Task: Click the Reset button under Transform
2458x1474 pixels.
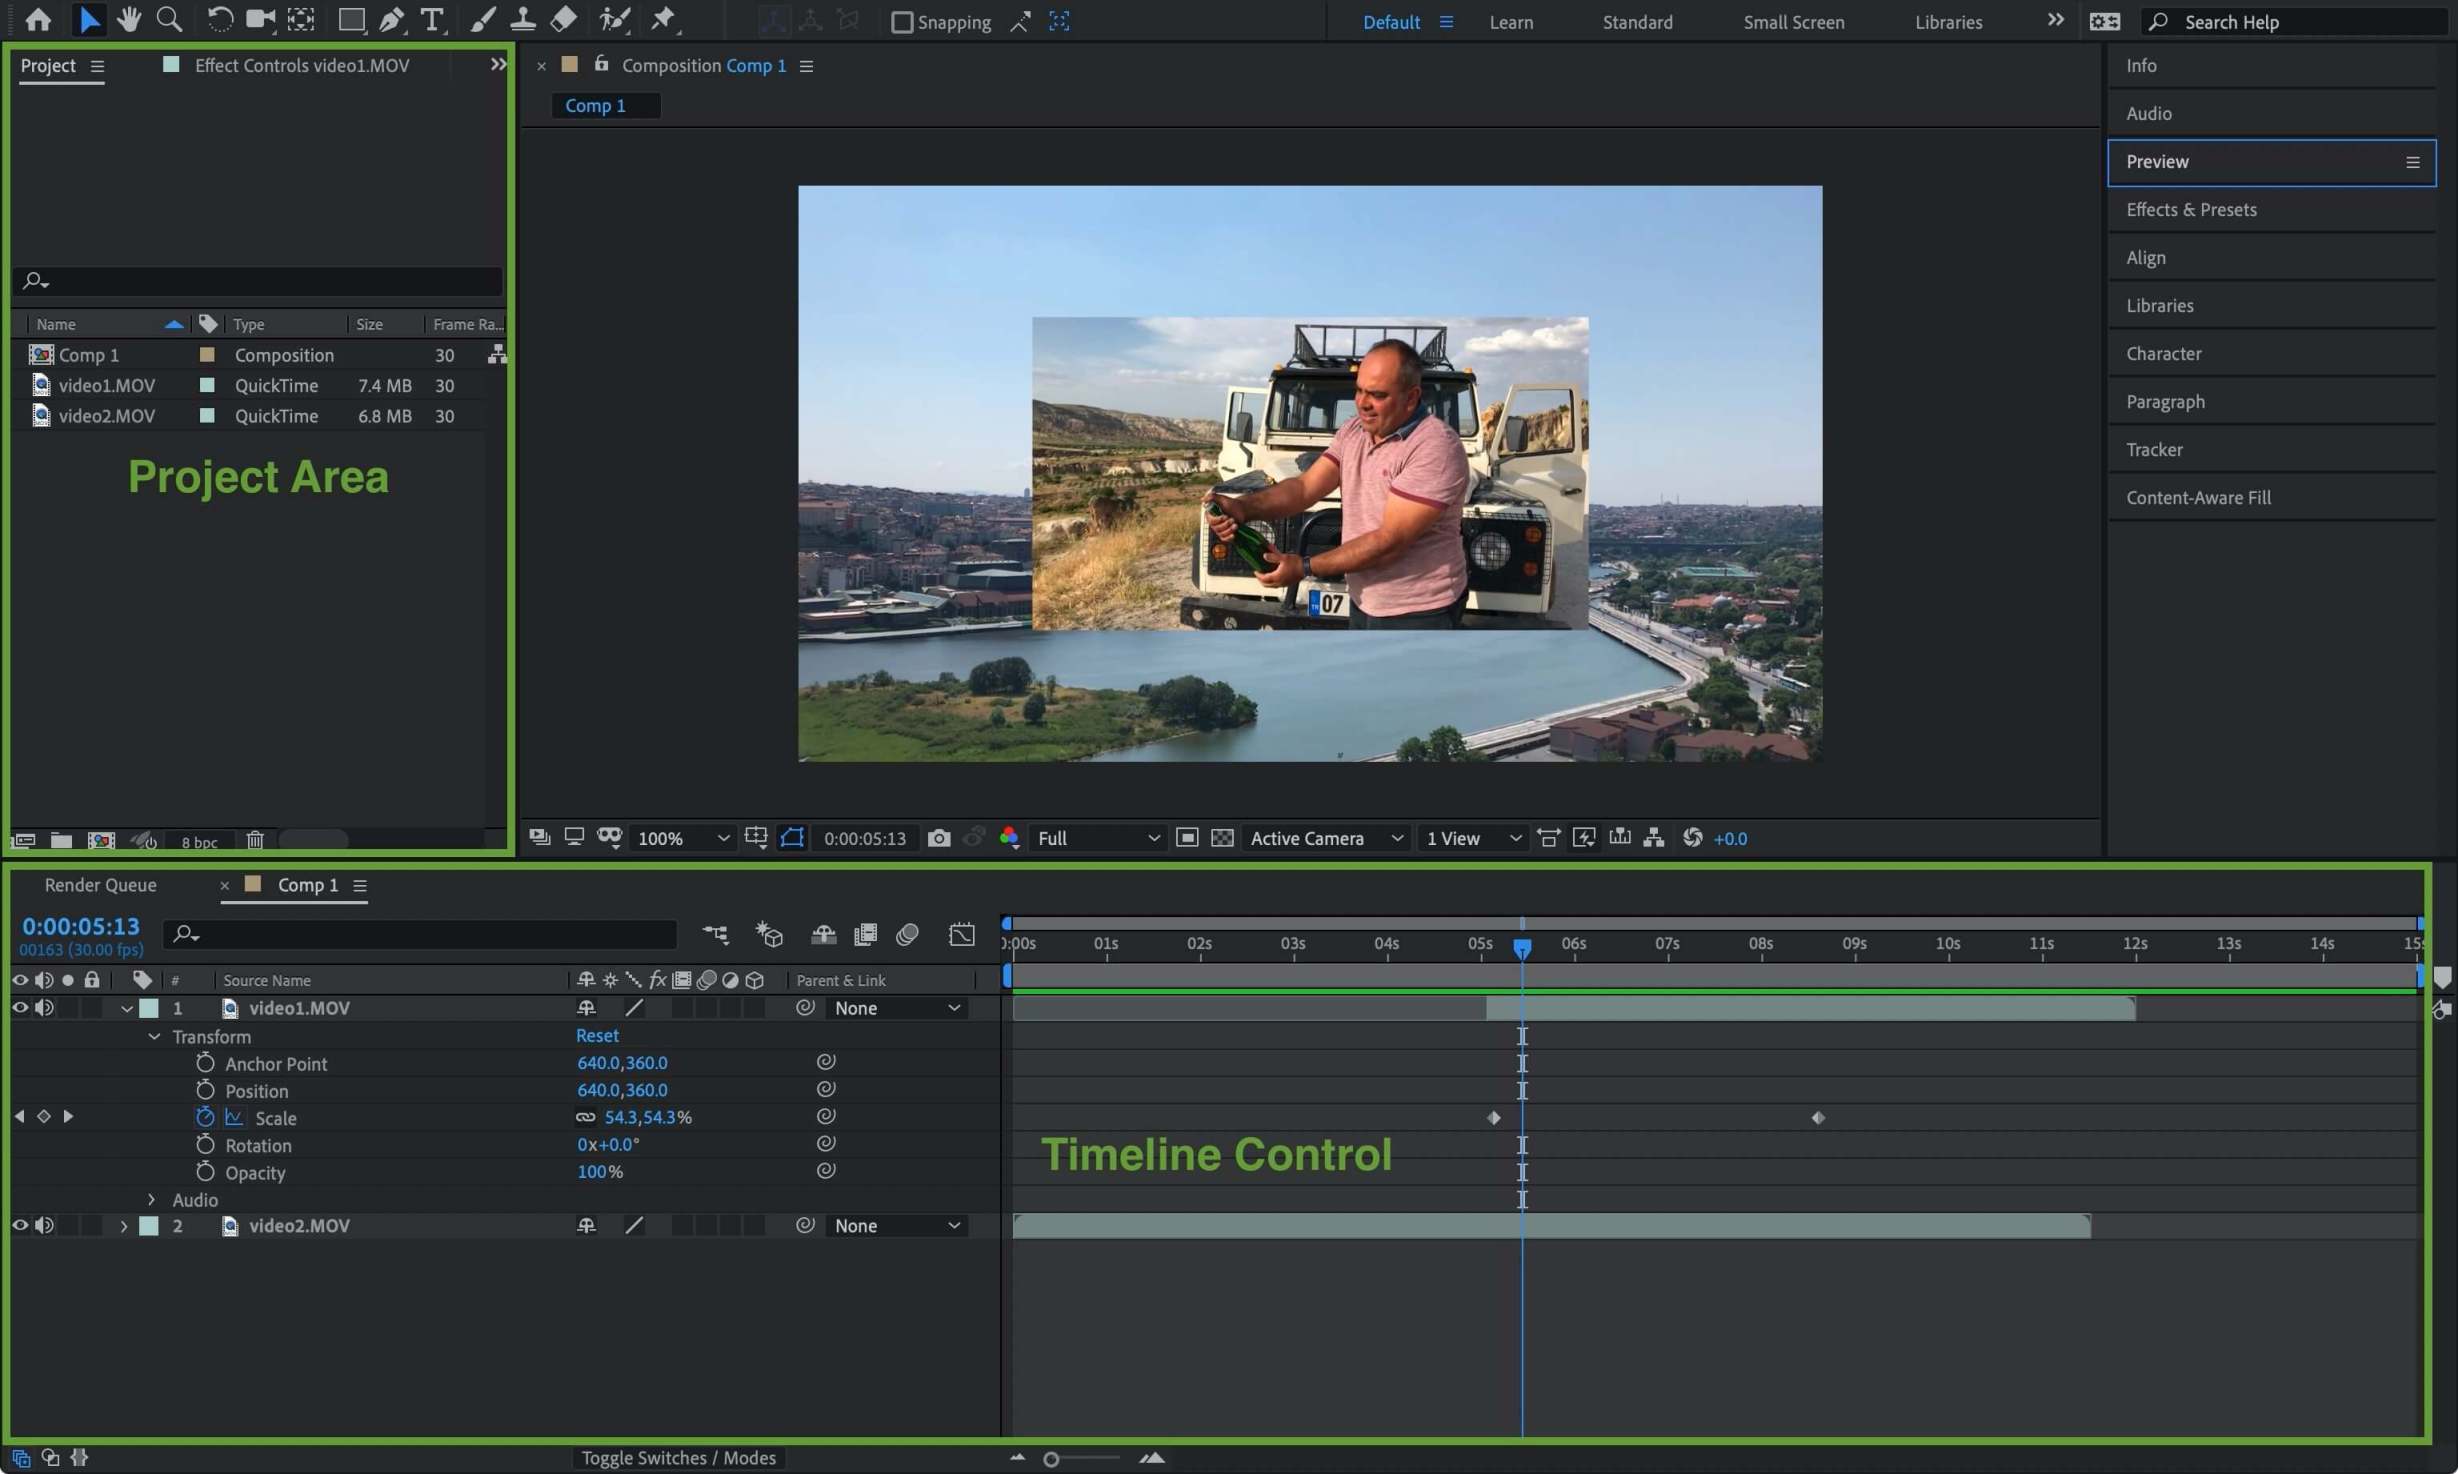Action: click(597, 1035)
